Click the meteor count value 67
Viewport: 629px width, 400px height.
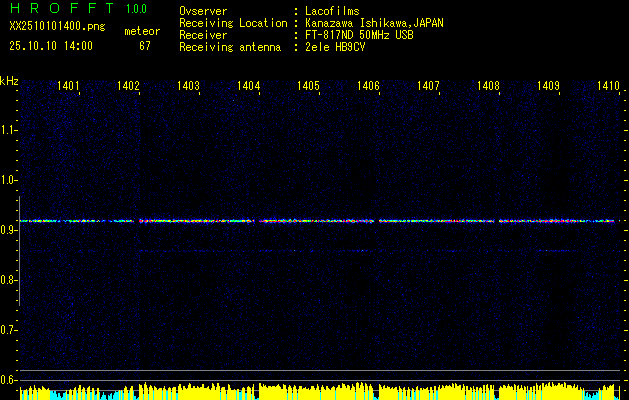coord(145,45)
